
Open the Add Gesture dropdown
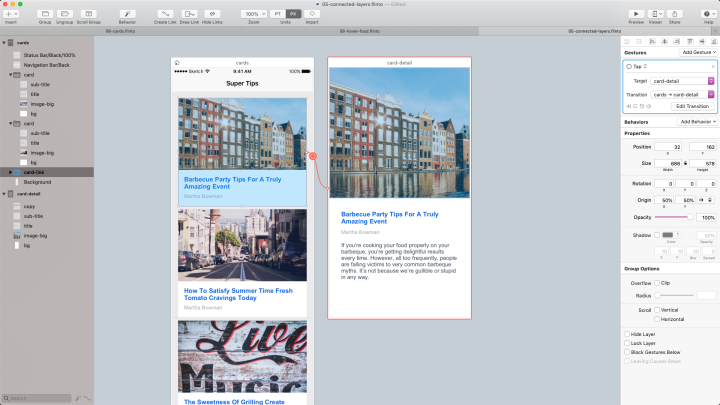698,52
